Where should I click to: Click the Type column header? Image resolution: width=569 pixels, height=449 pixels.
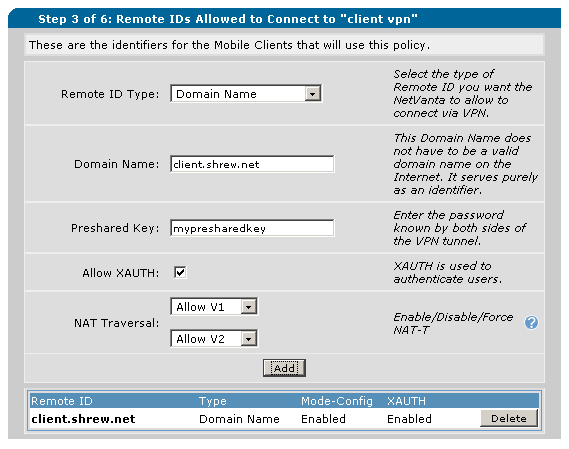213,401
